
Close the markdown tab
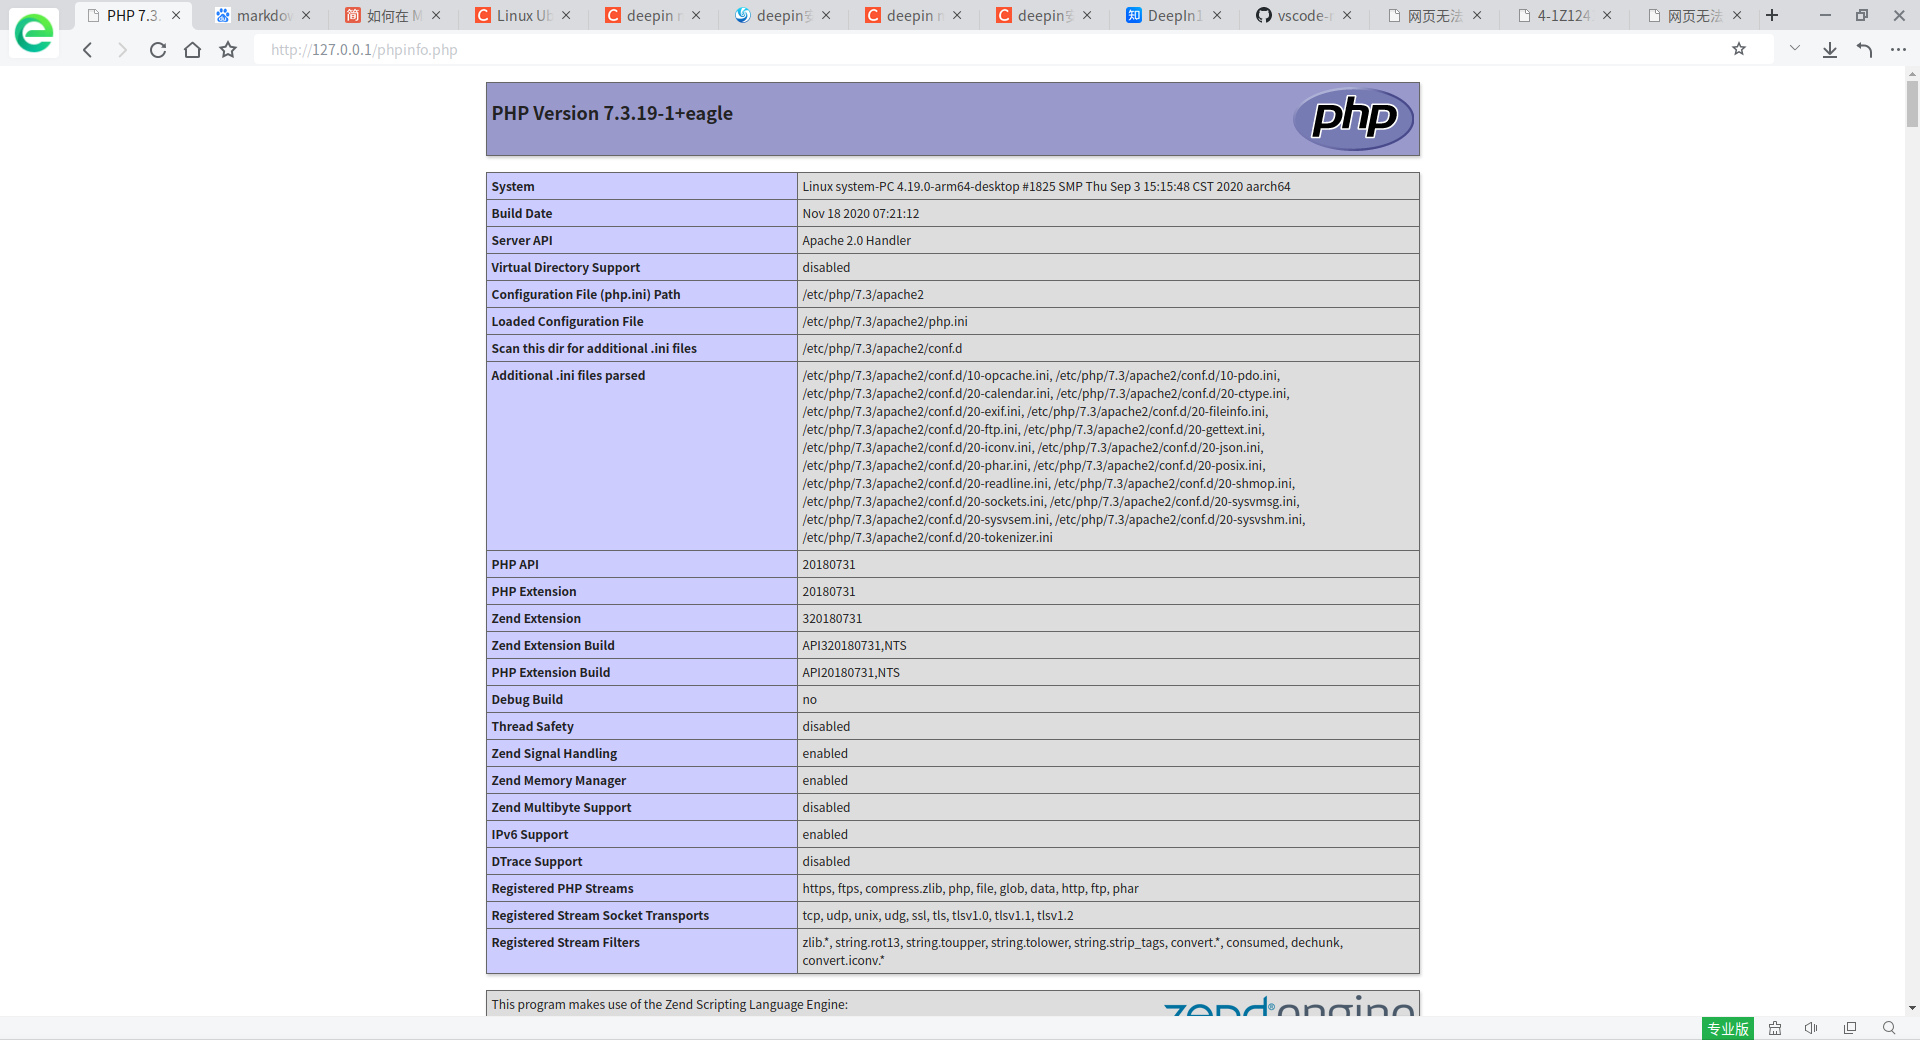pyautogui.click(x=306, y=15)
